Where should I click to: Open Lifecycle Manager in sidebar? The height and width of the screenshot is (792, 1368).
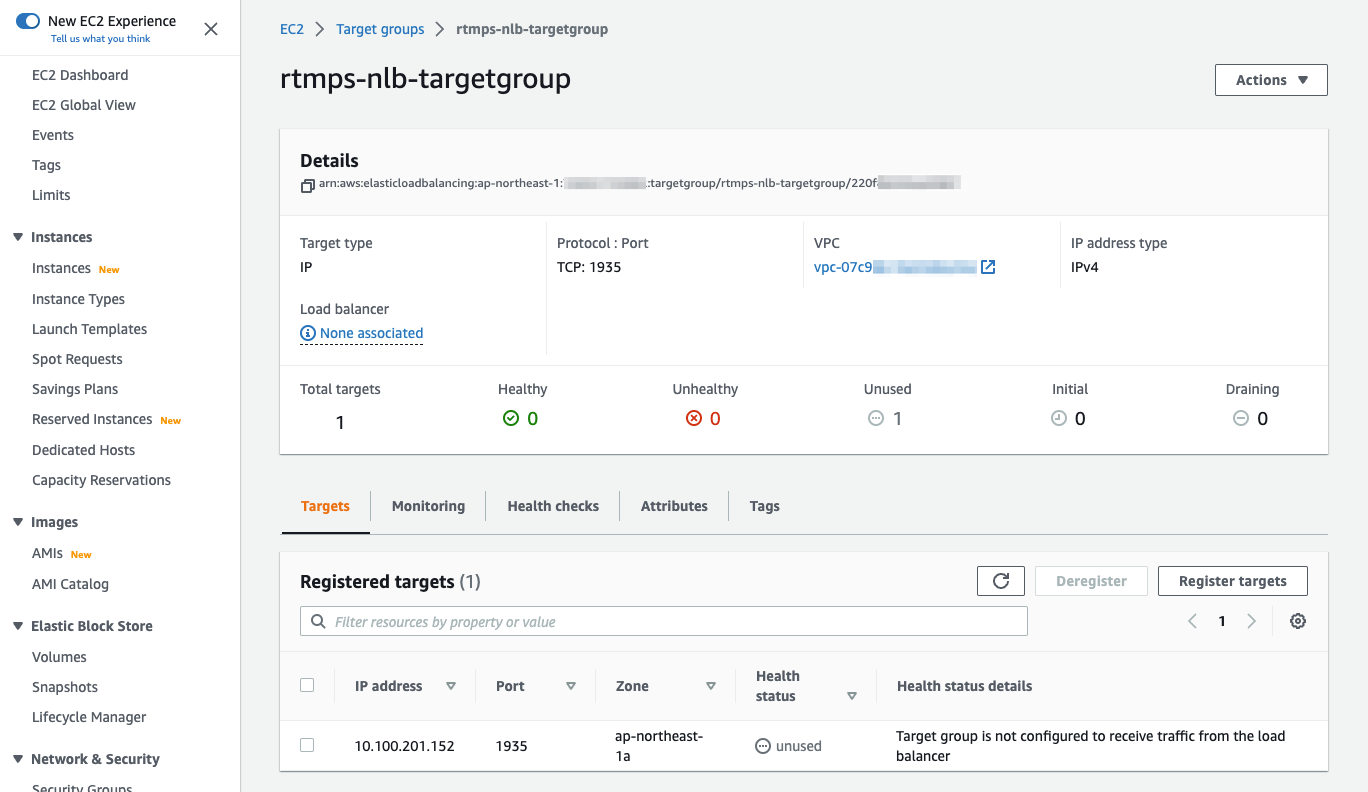tap(89, 717)
